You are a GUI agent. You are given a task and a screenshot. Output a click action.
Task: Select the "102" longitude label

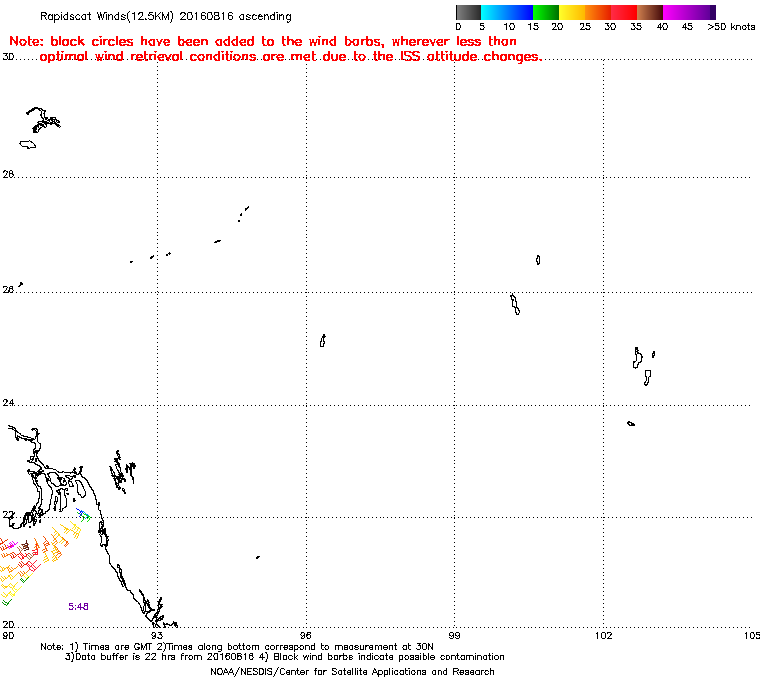pyautogui.click(x=603, y=635)
